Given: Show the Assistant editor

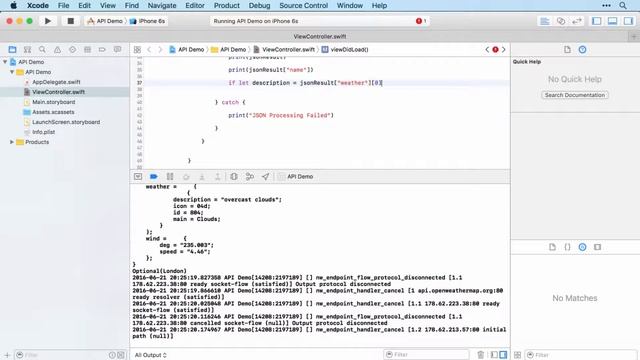Looking at the screenshot, I should (561, 21).
